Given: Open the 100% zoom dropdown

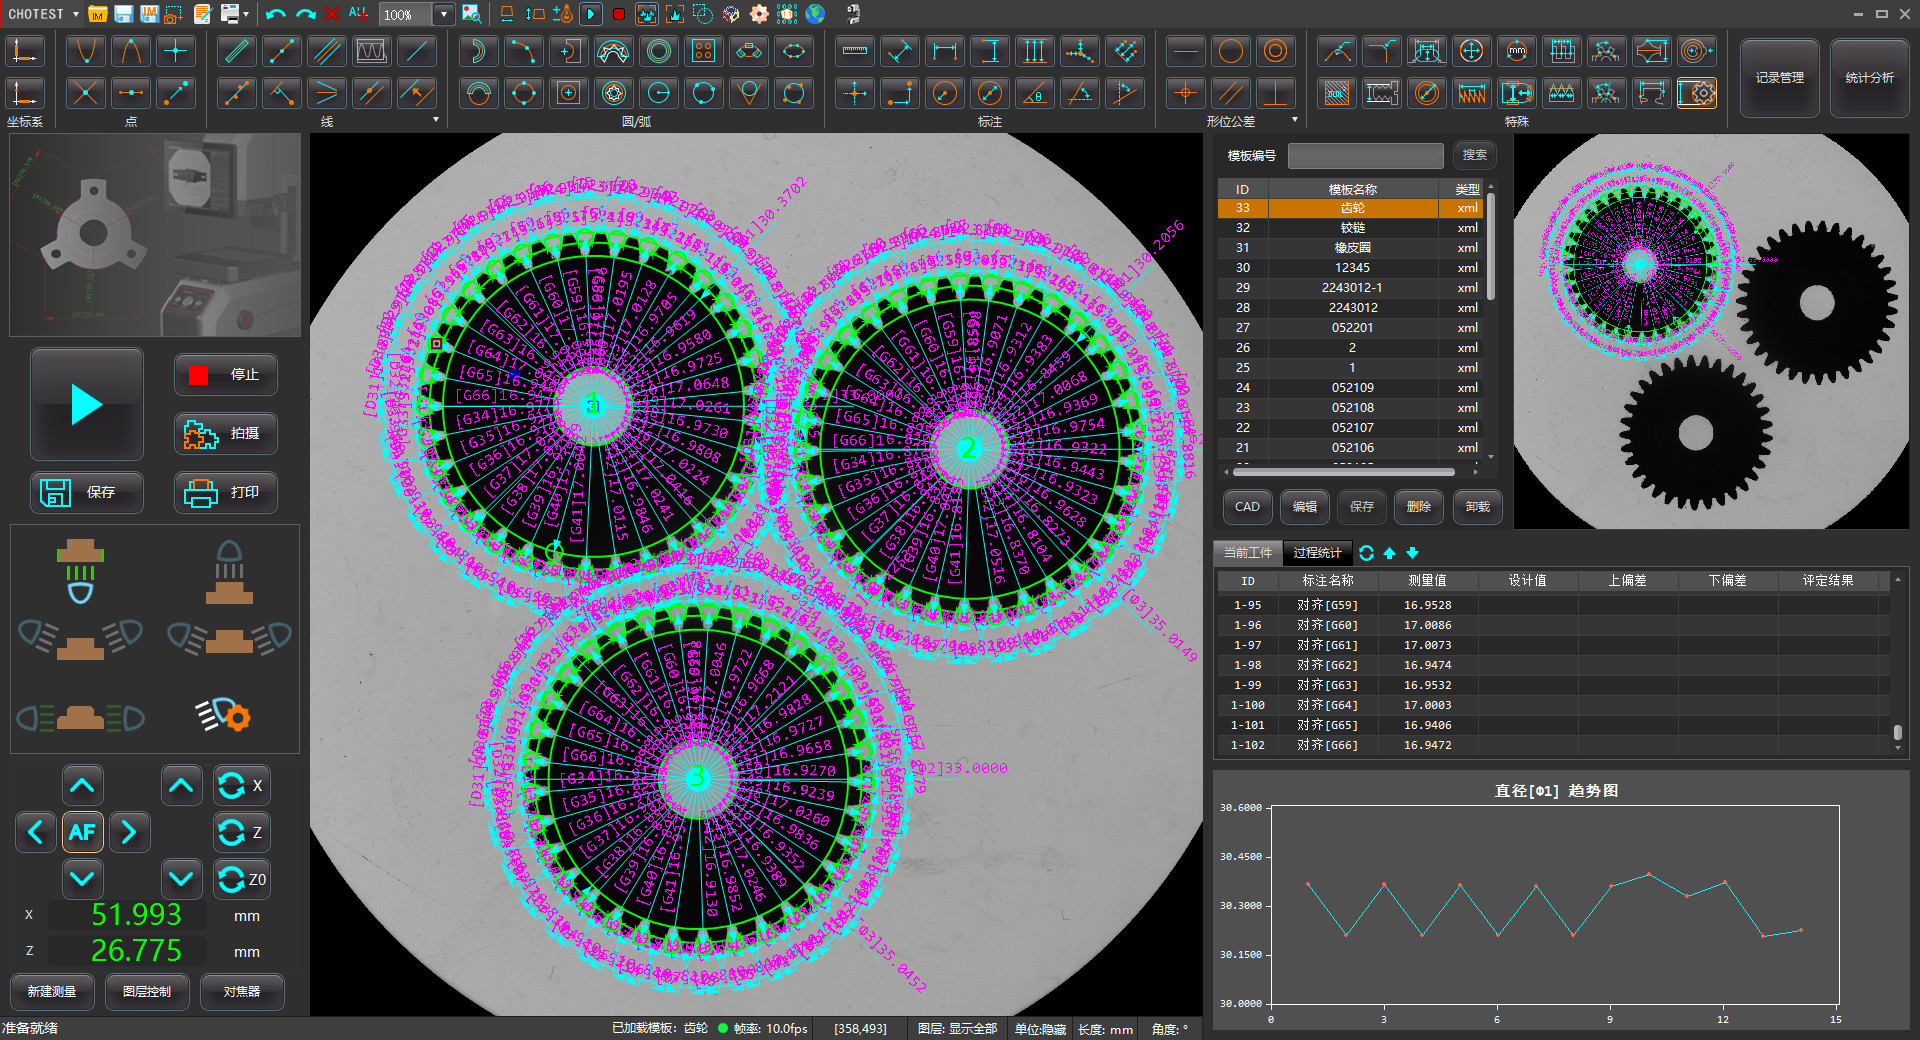Looking at the screenshot, I should (x=444, y=14).
